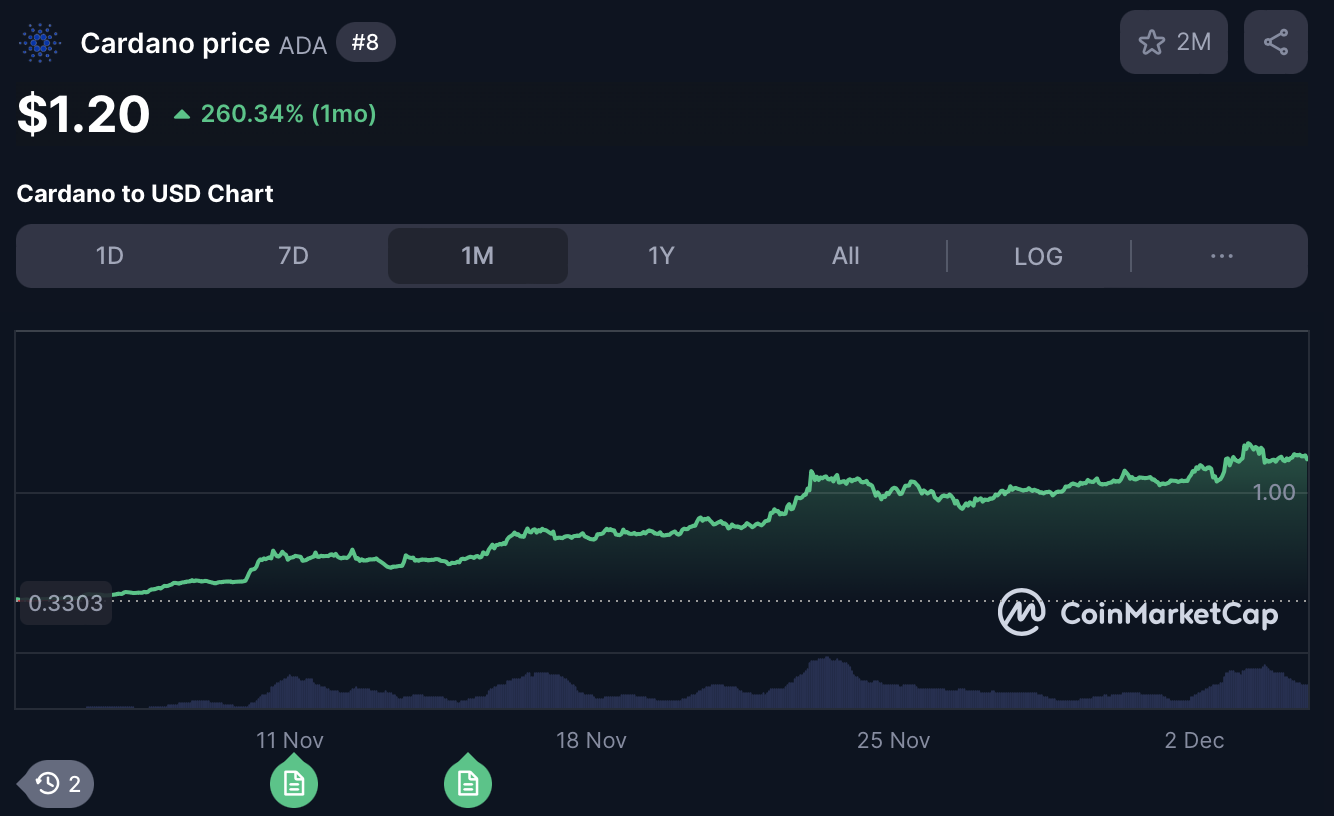The height and width of the screenshot is (816, 1334).
Task: Click the Cardano to USD Chart title
Action: [x=145, y=194]
